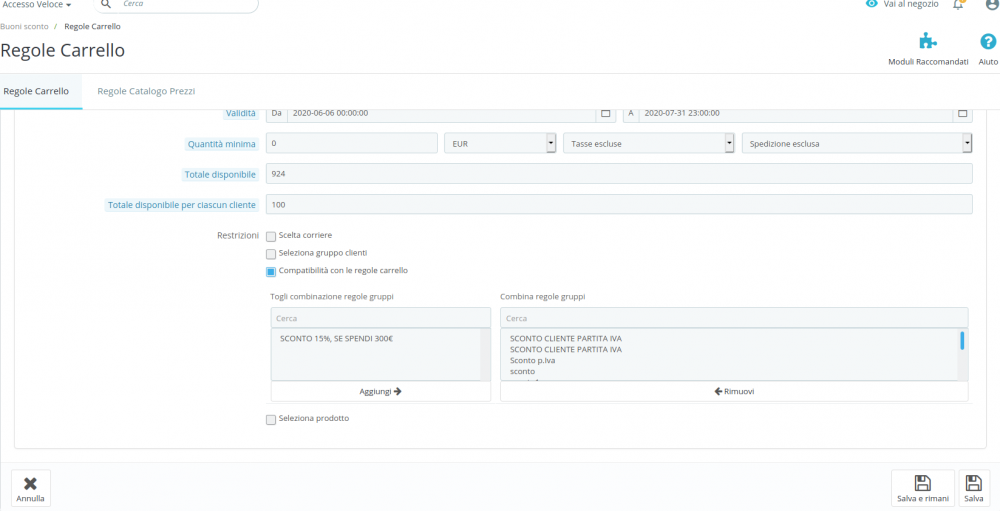The height and width of the screenshot is (511, 1000).
Task: Open the notifications bell icon
Action: (958, 4)
